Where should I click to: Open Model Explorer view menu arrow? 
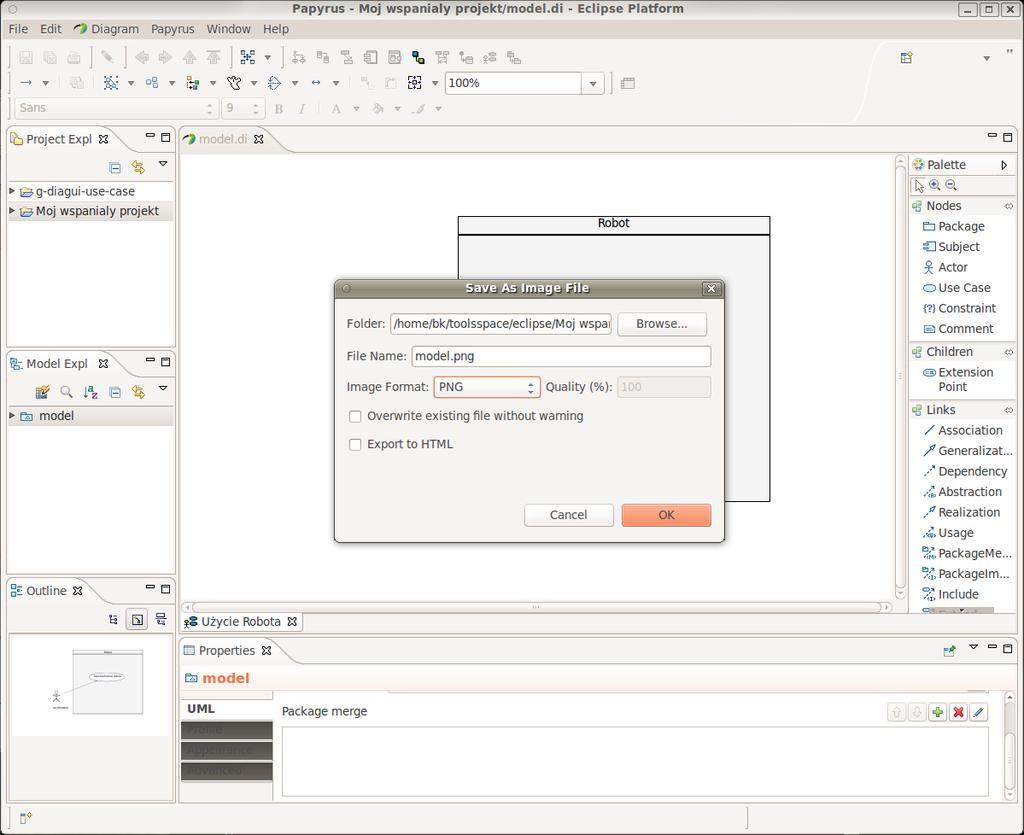point(163,388)
